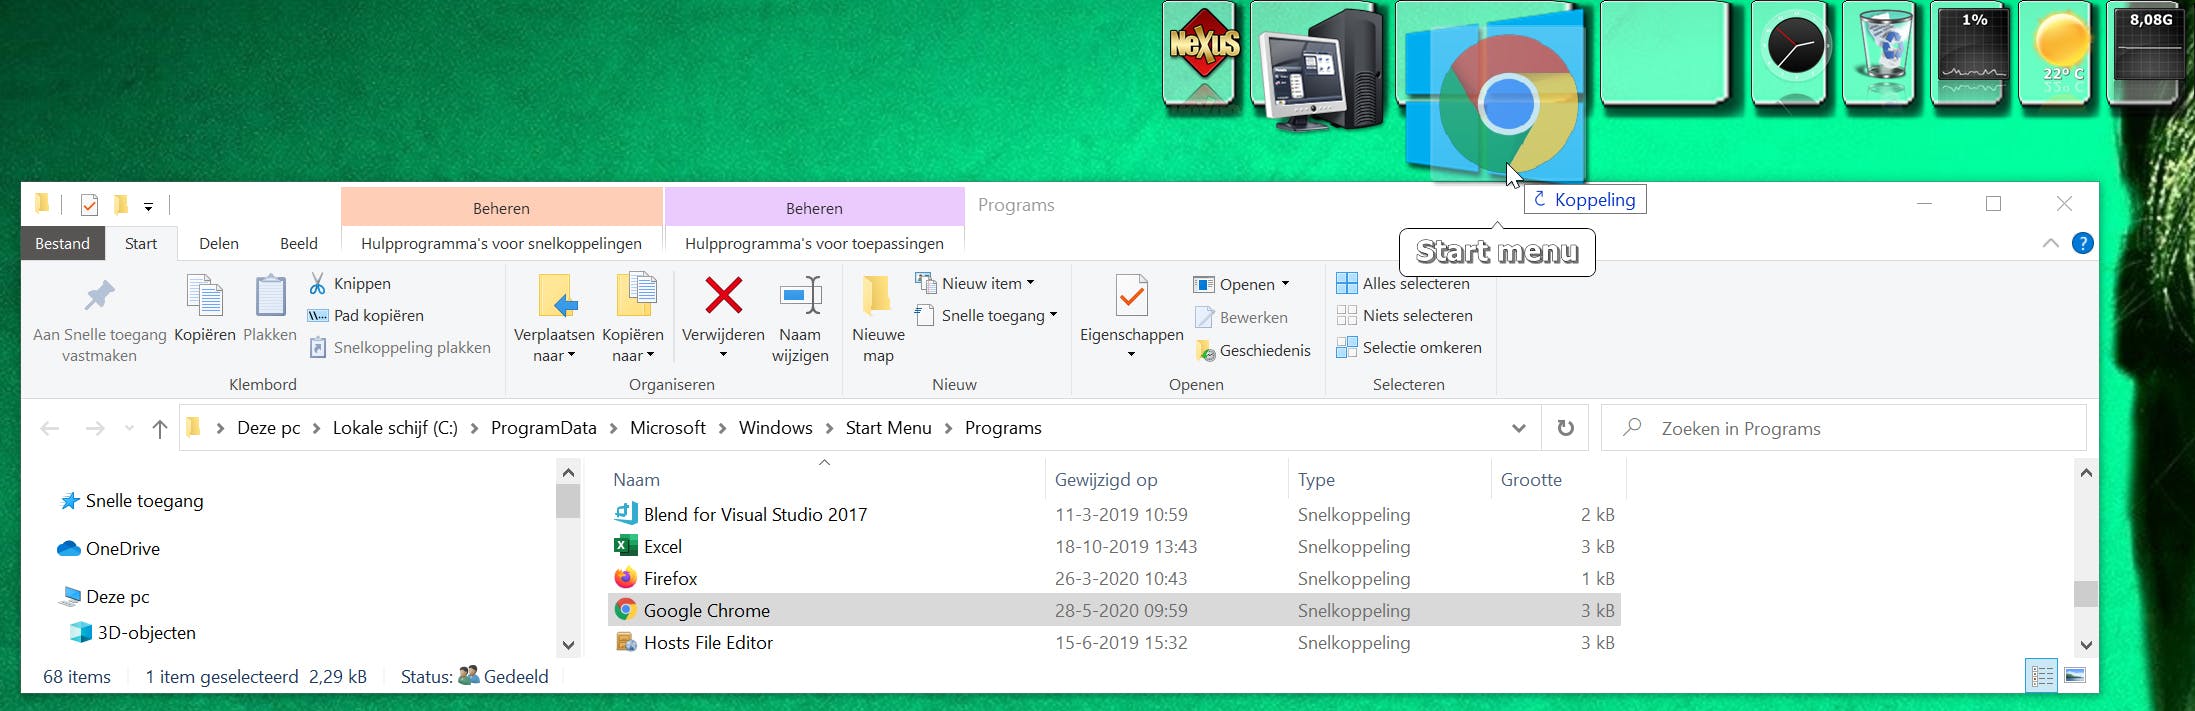The height and width of the screenshot is (711, 2195).
Task: Click Selectie omkeren
Action: [1409, 348]
